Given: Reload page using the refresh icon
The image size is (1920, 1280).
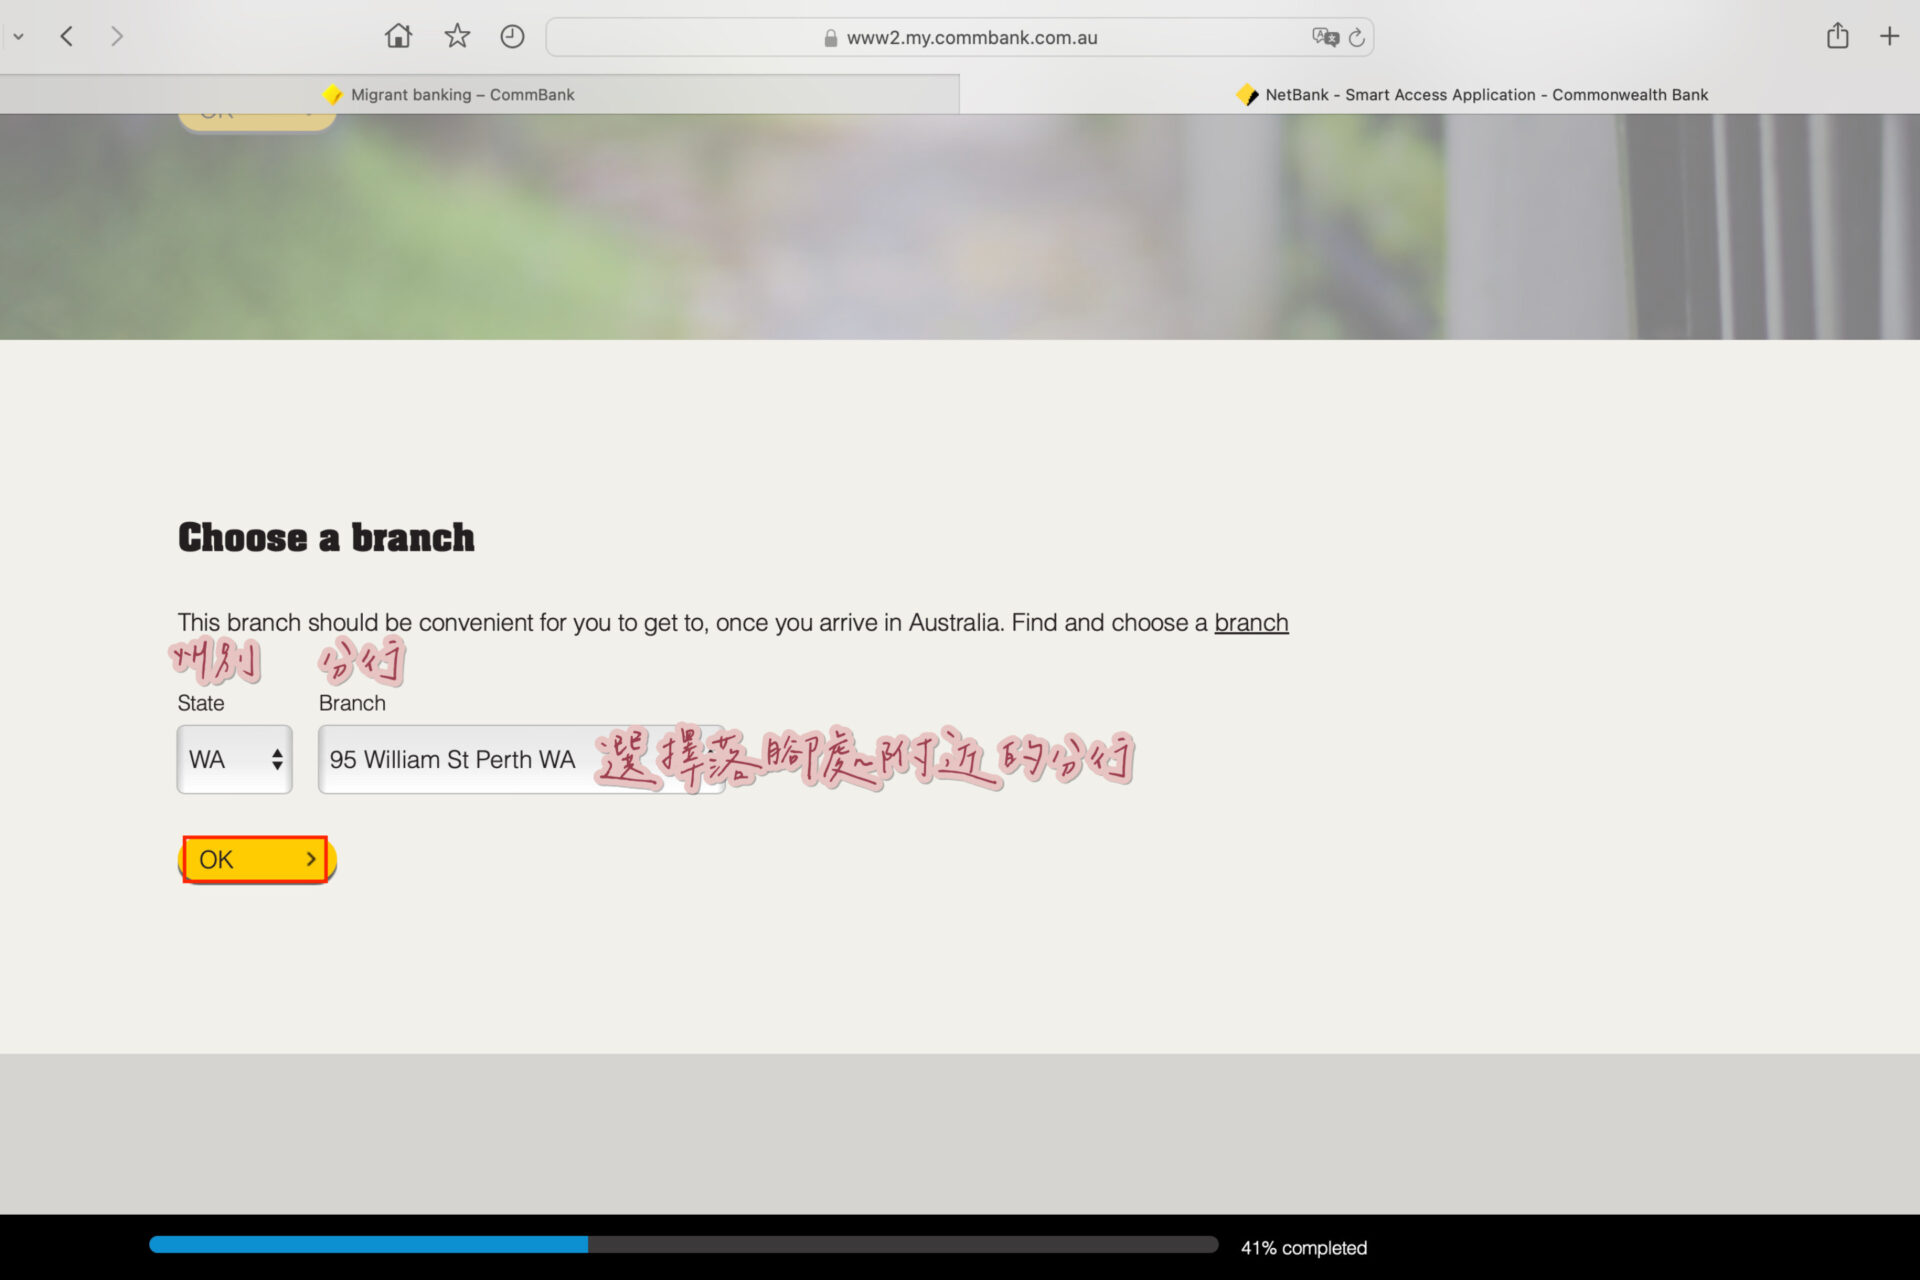Looking at the screenshot, I should (x=1357, y=37).
